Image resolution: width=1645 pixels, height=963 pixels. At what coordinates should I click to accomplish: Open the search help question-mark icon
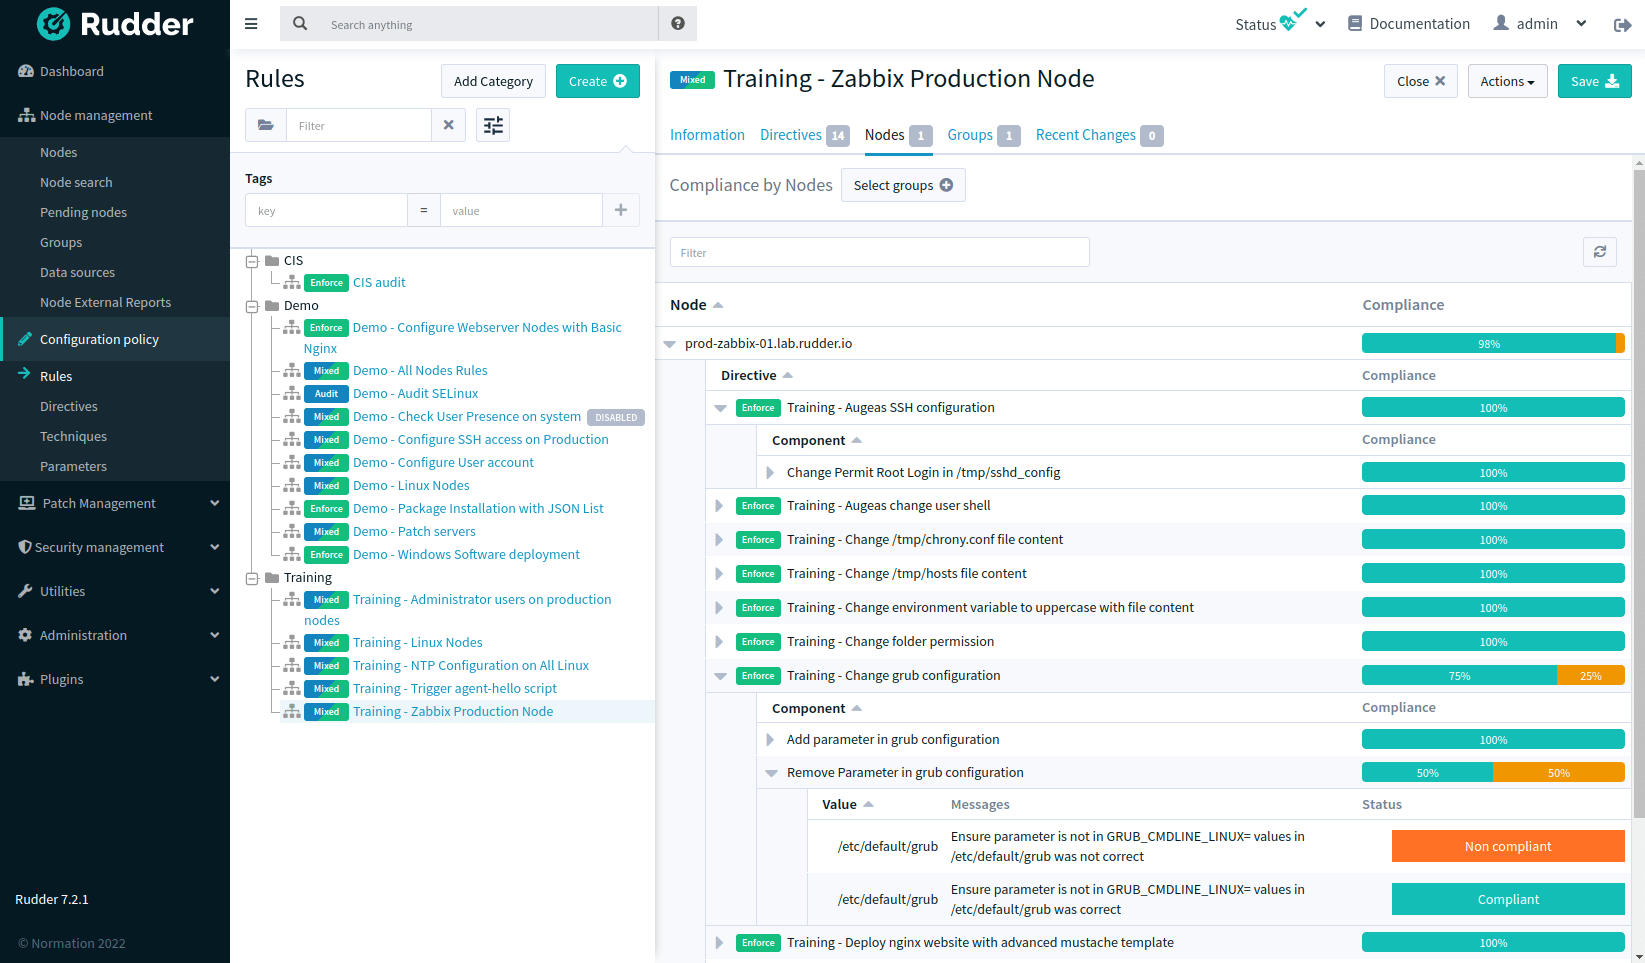pos(678,24)
